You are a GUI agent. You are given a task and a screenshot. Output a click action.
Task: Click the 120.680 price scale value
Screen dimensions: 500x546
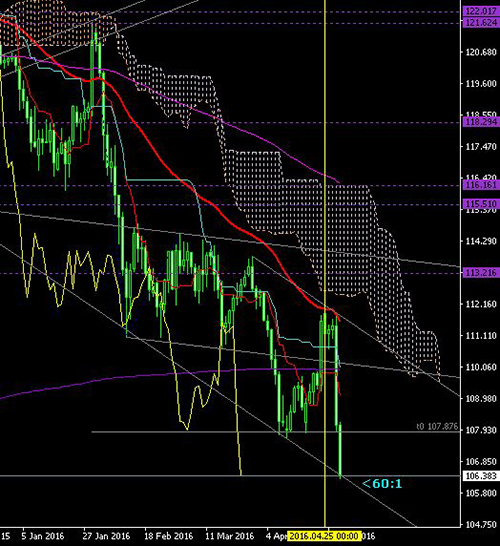481,52
